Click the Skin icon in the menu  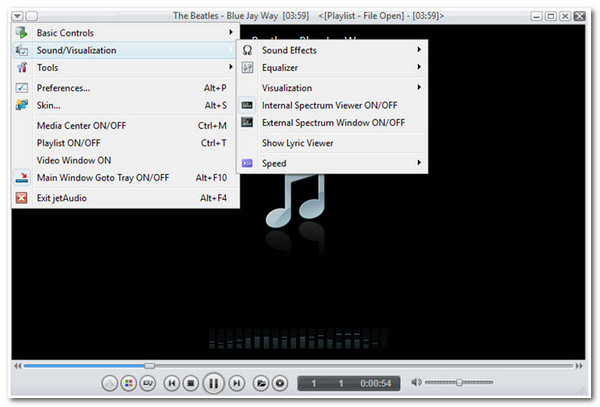pyautogui.click(x=22, y=105)
